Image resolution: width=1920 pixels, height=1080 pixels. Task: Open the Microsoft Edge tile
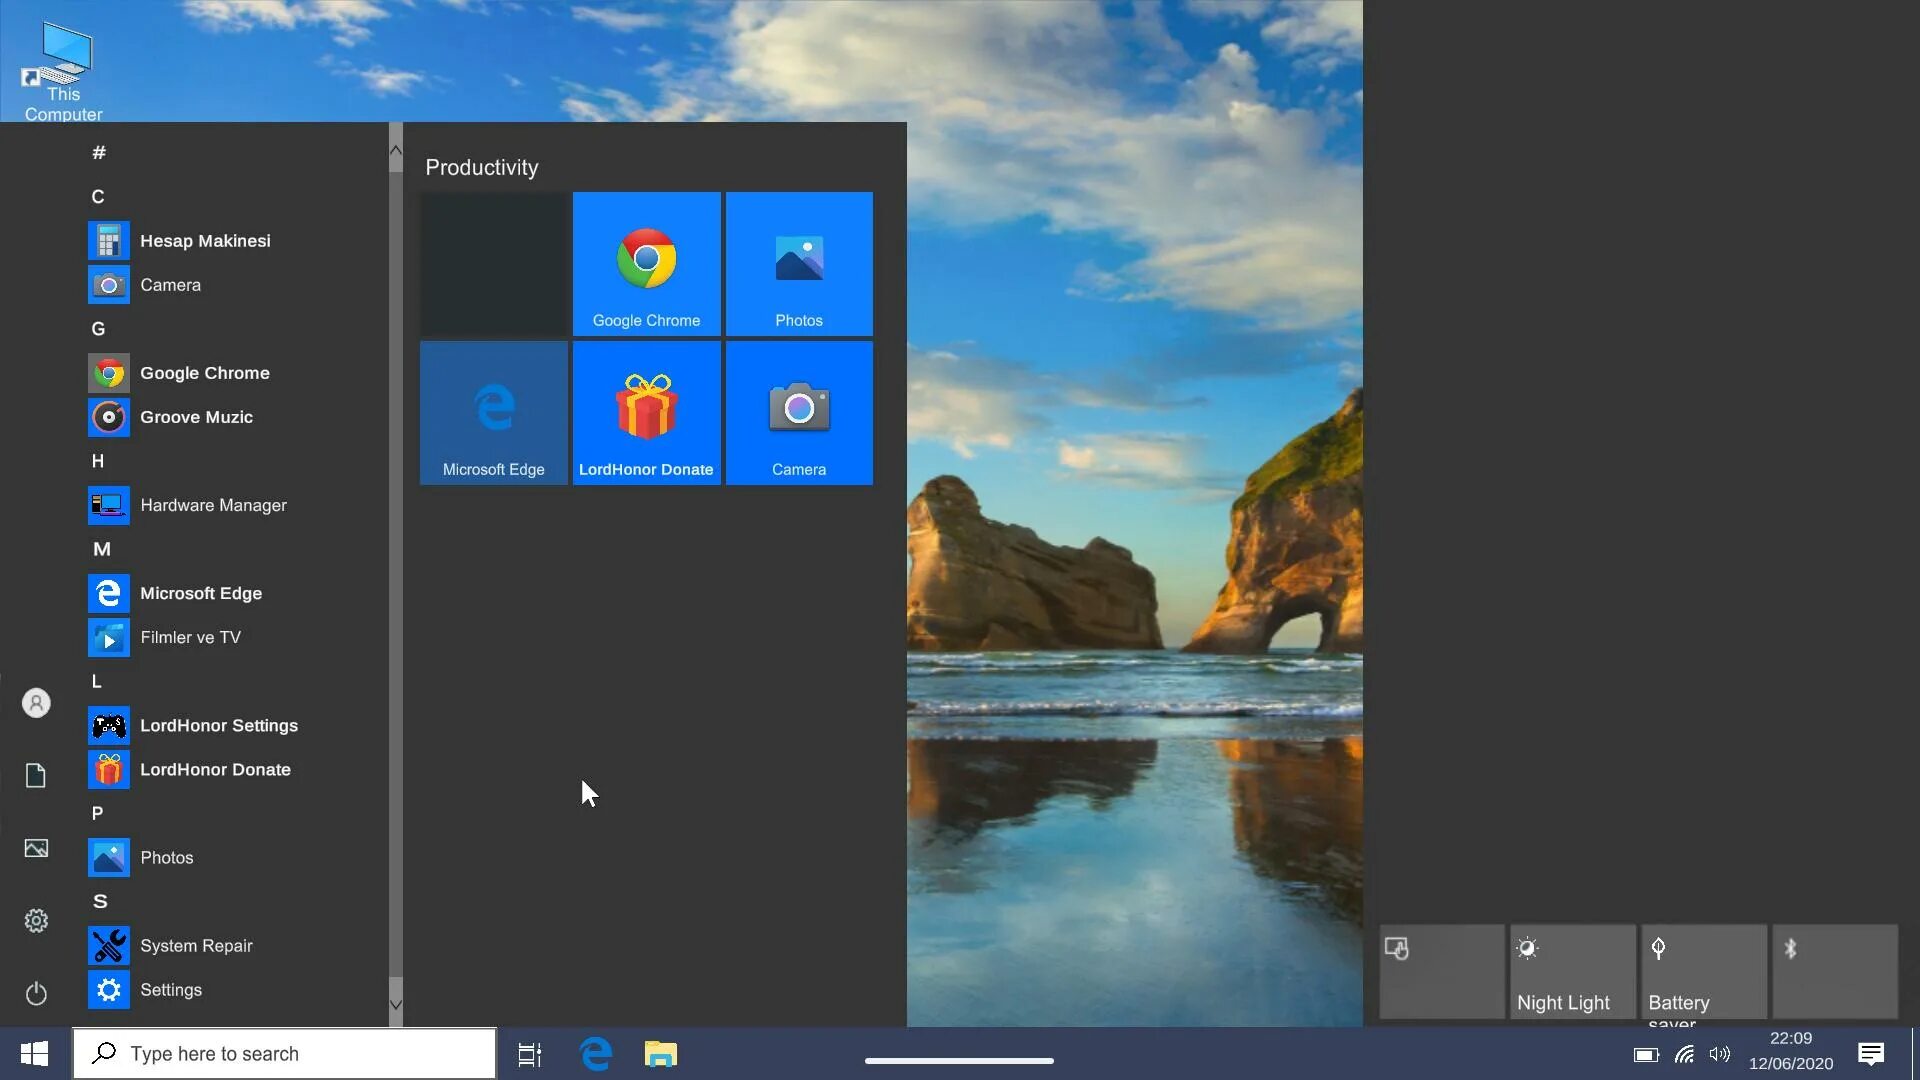point(493,413)
